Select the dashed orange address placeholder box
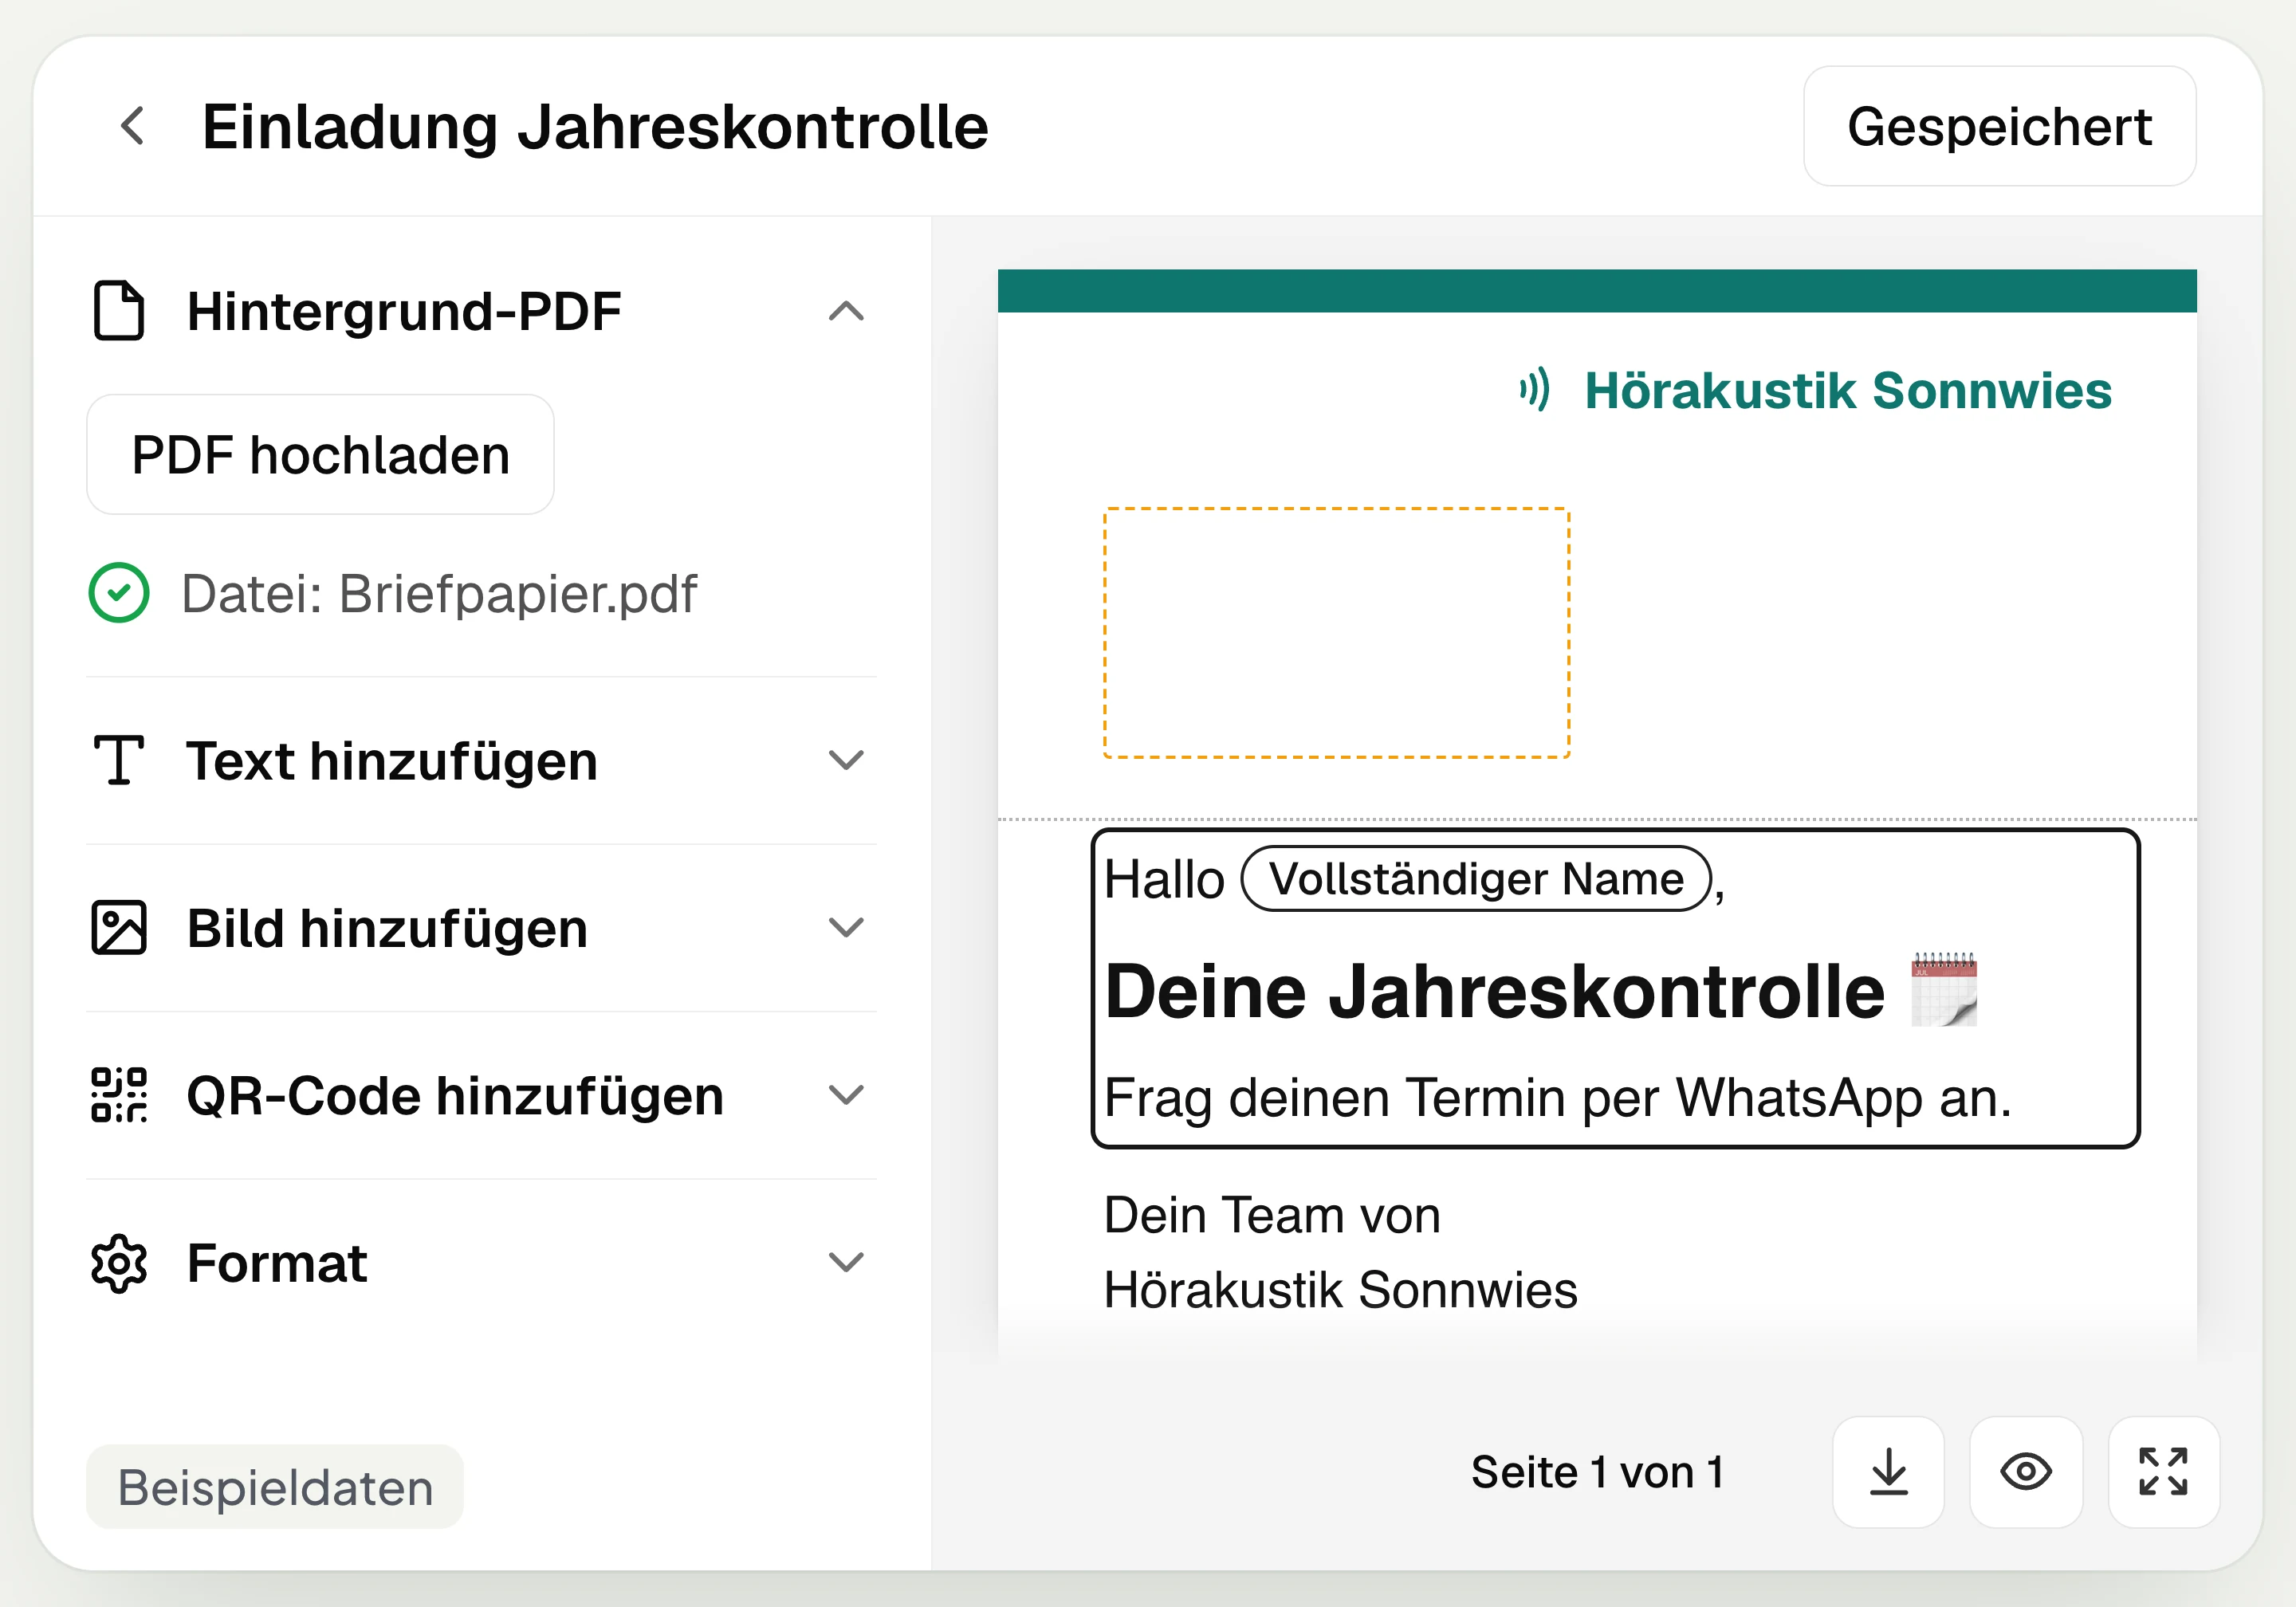 1337,633
